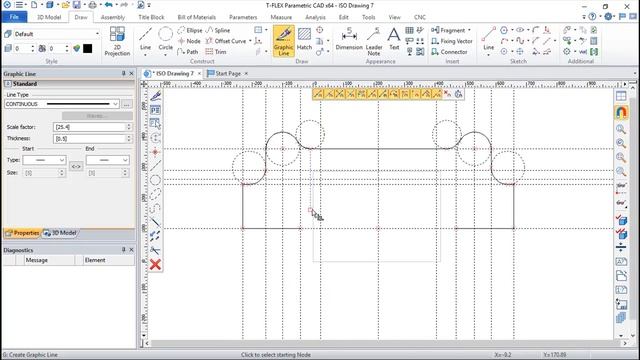Expand the Line tool dropdown arrow

145,54
